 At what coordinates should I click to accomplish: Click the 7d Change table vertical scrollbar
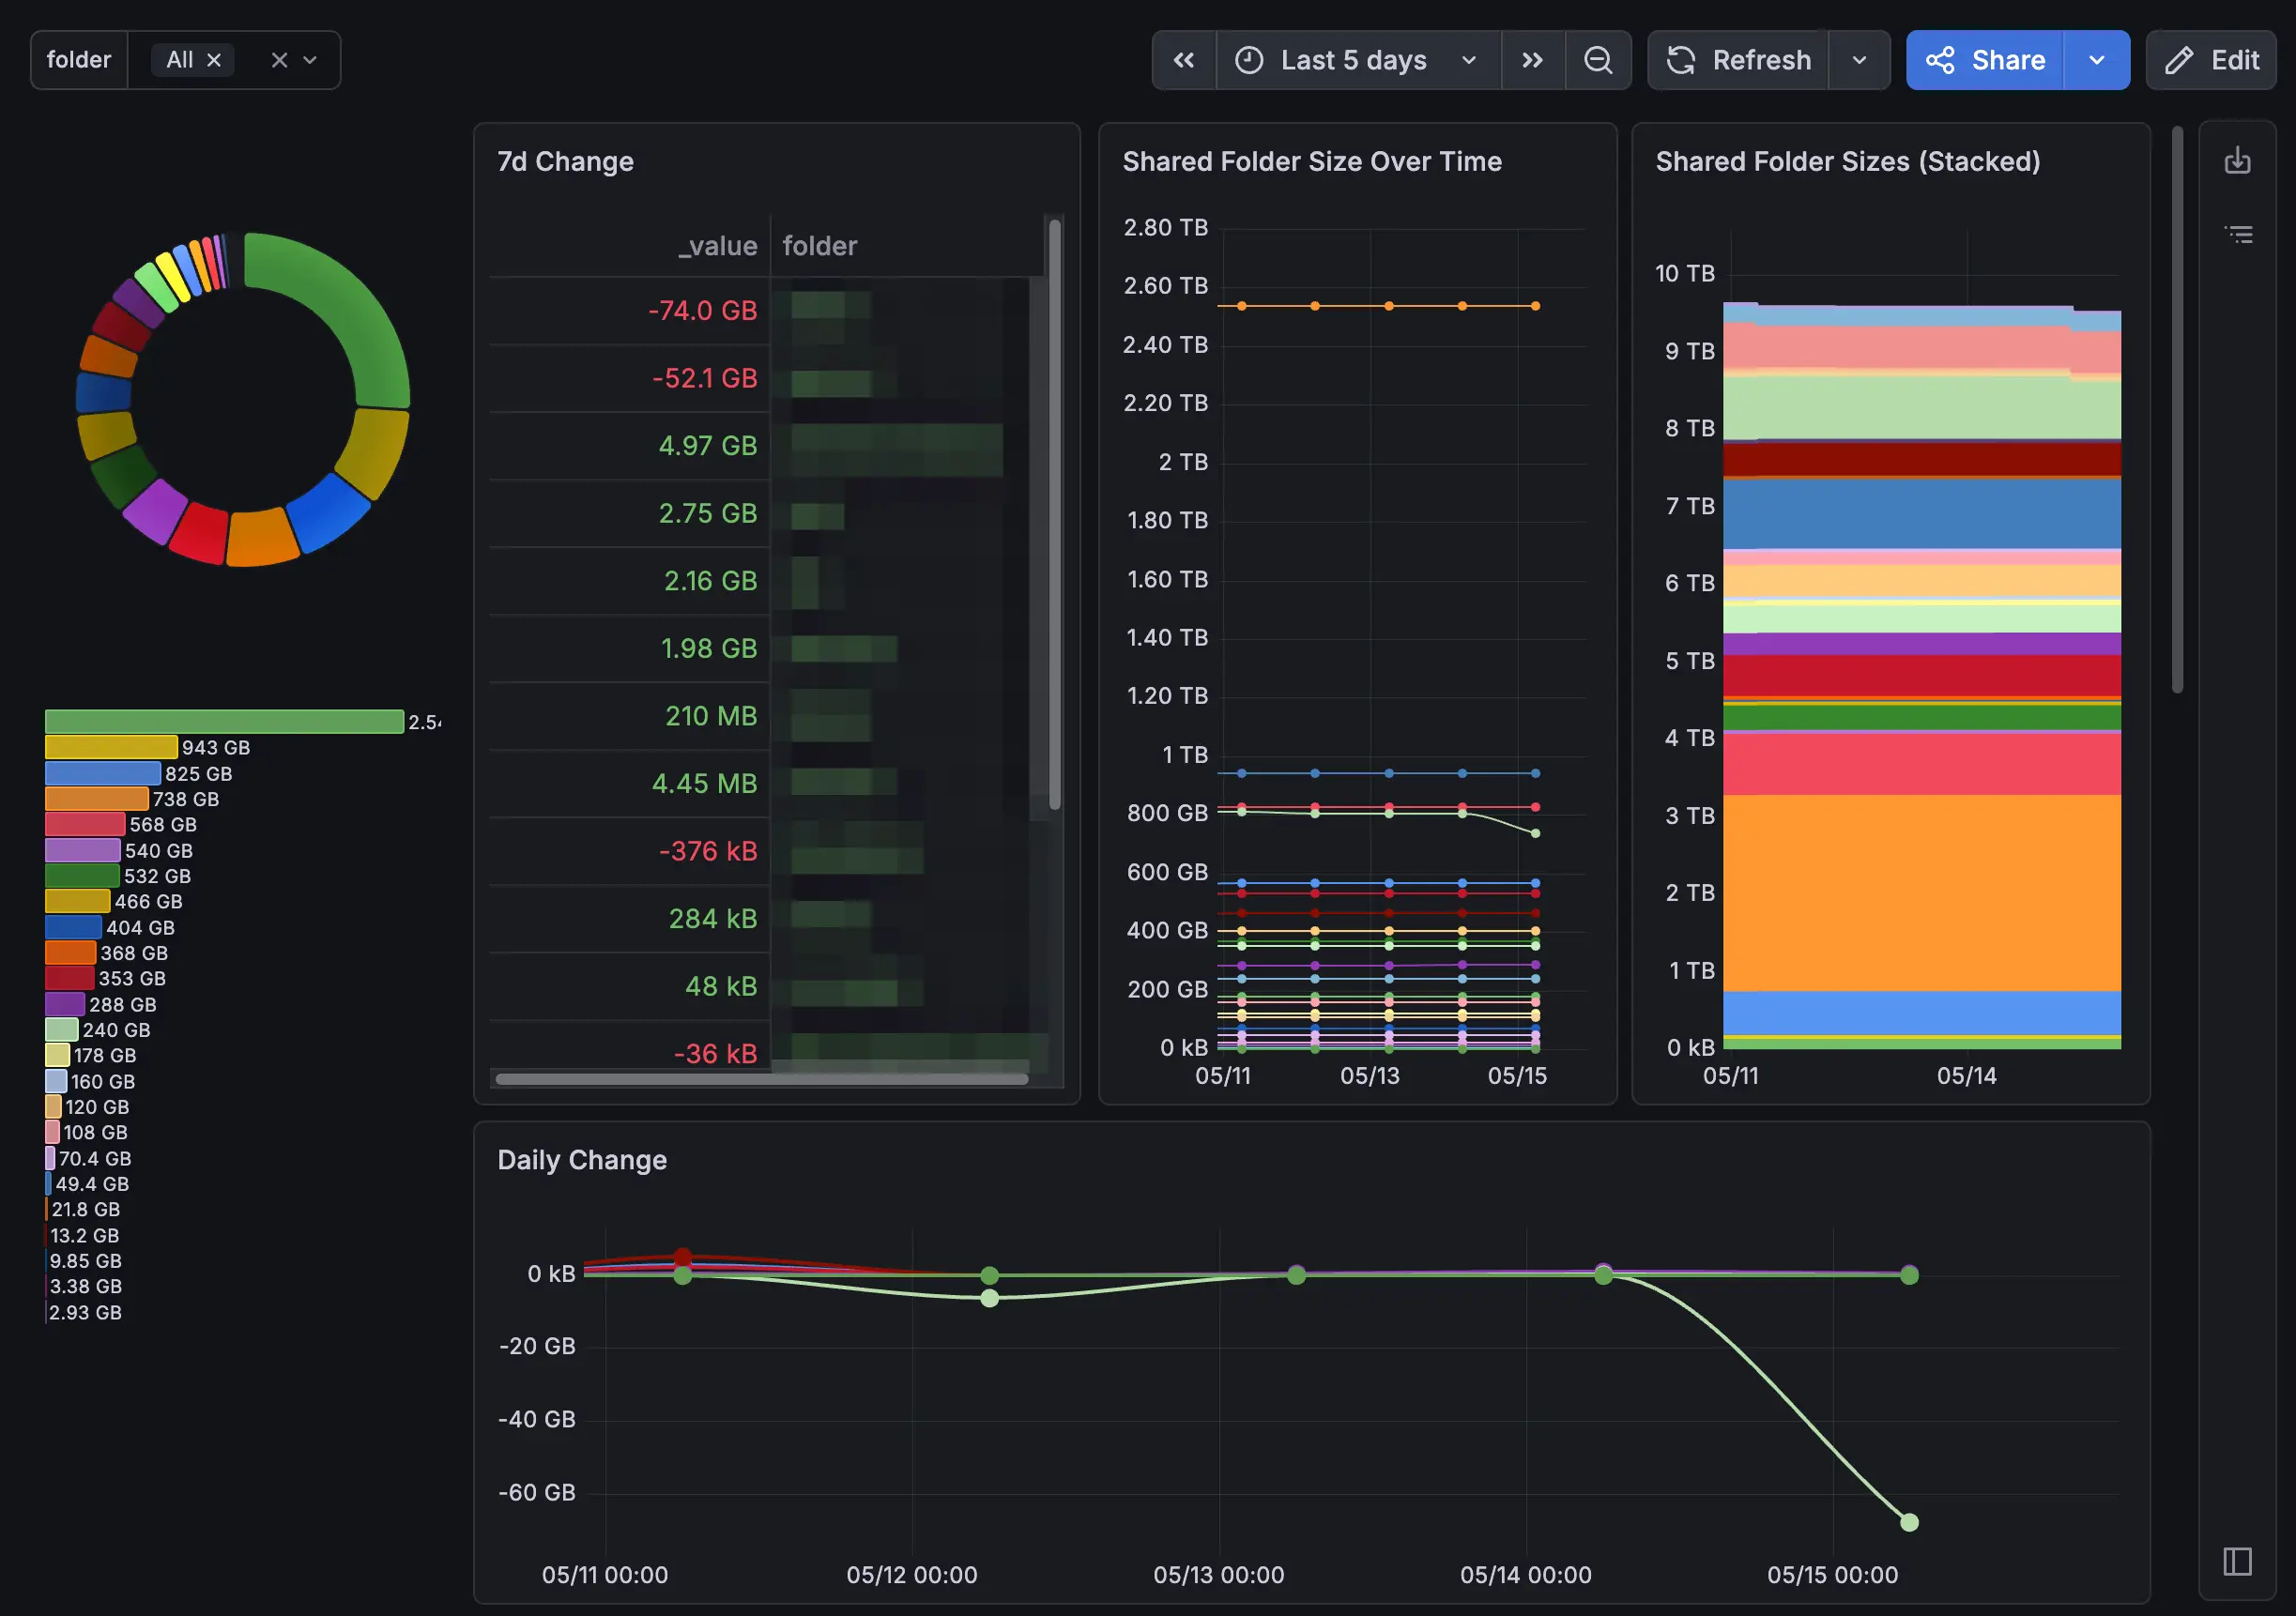(1054, 514)
